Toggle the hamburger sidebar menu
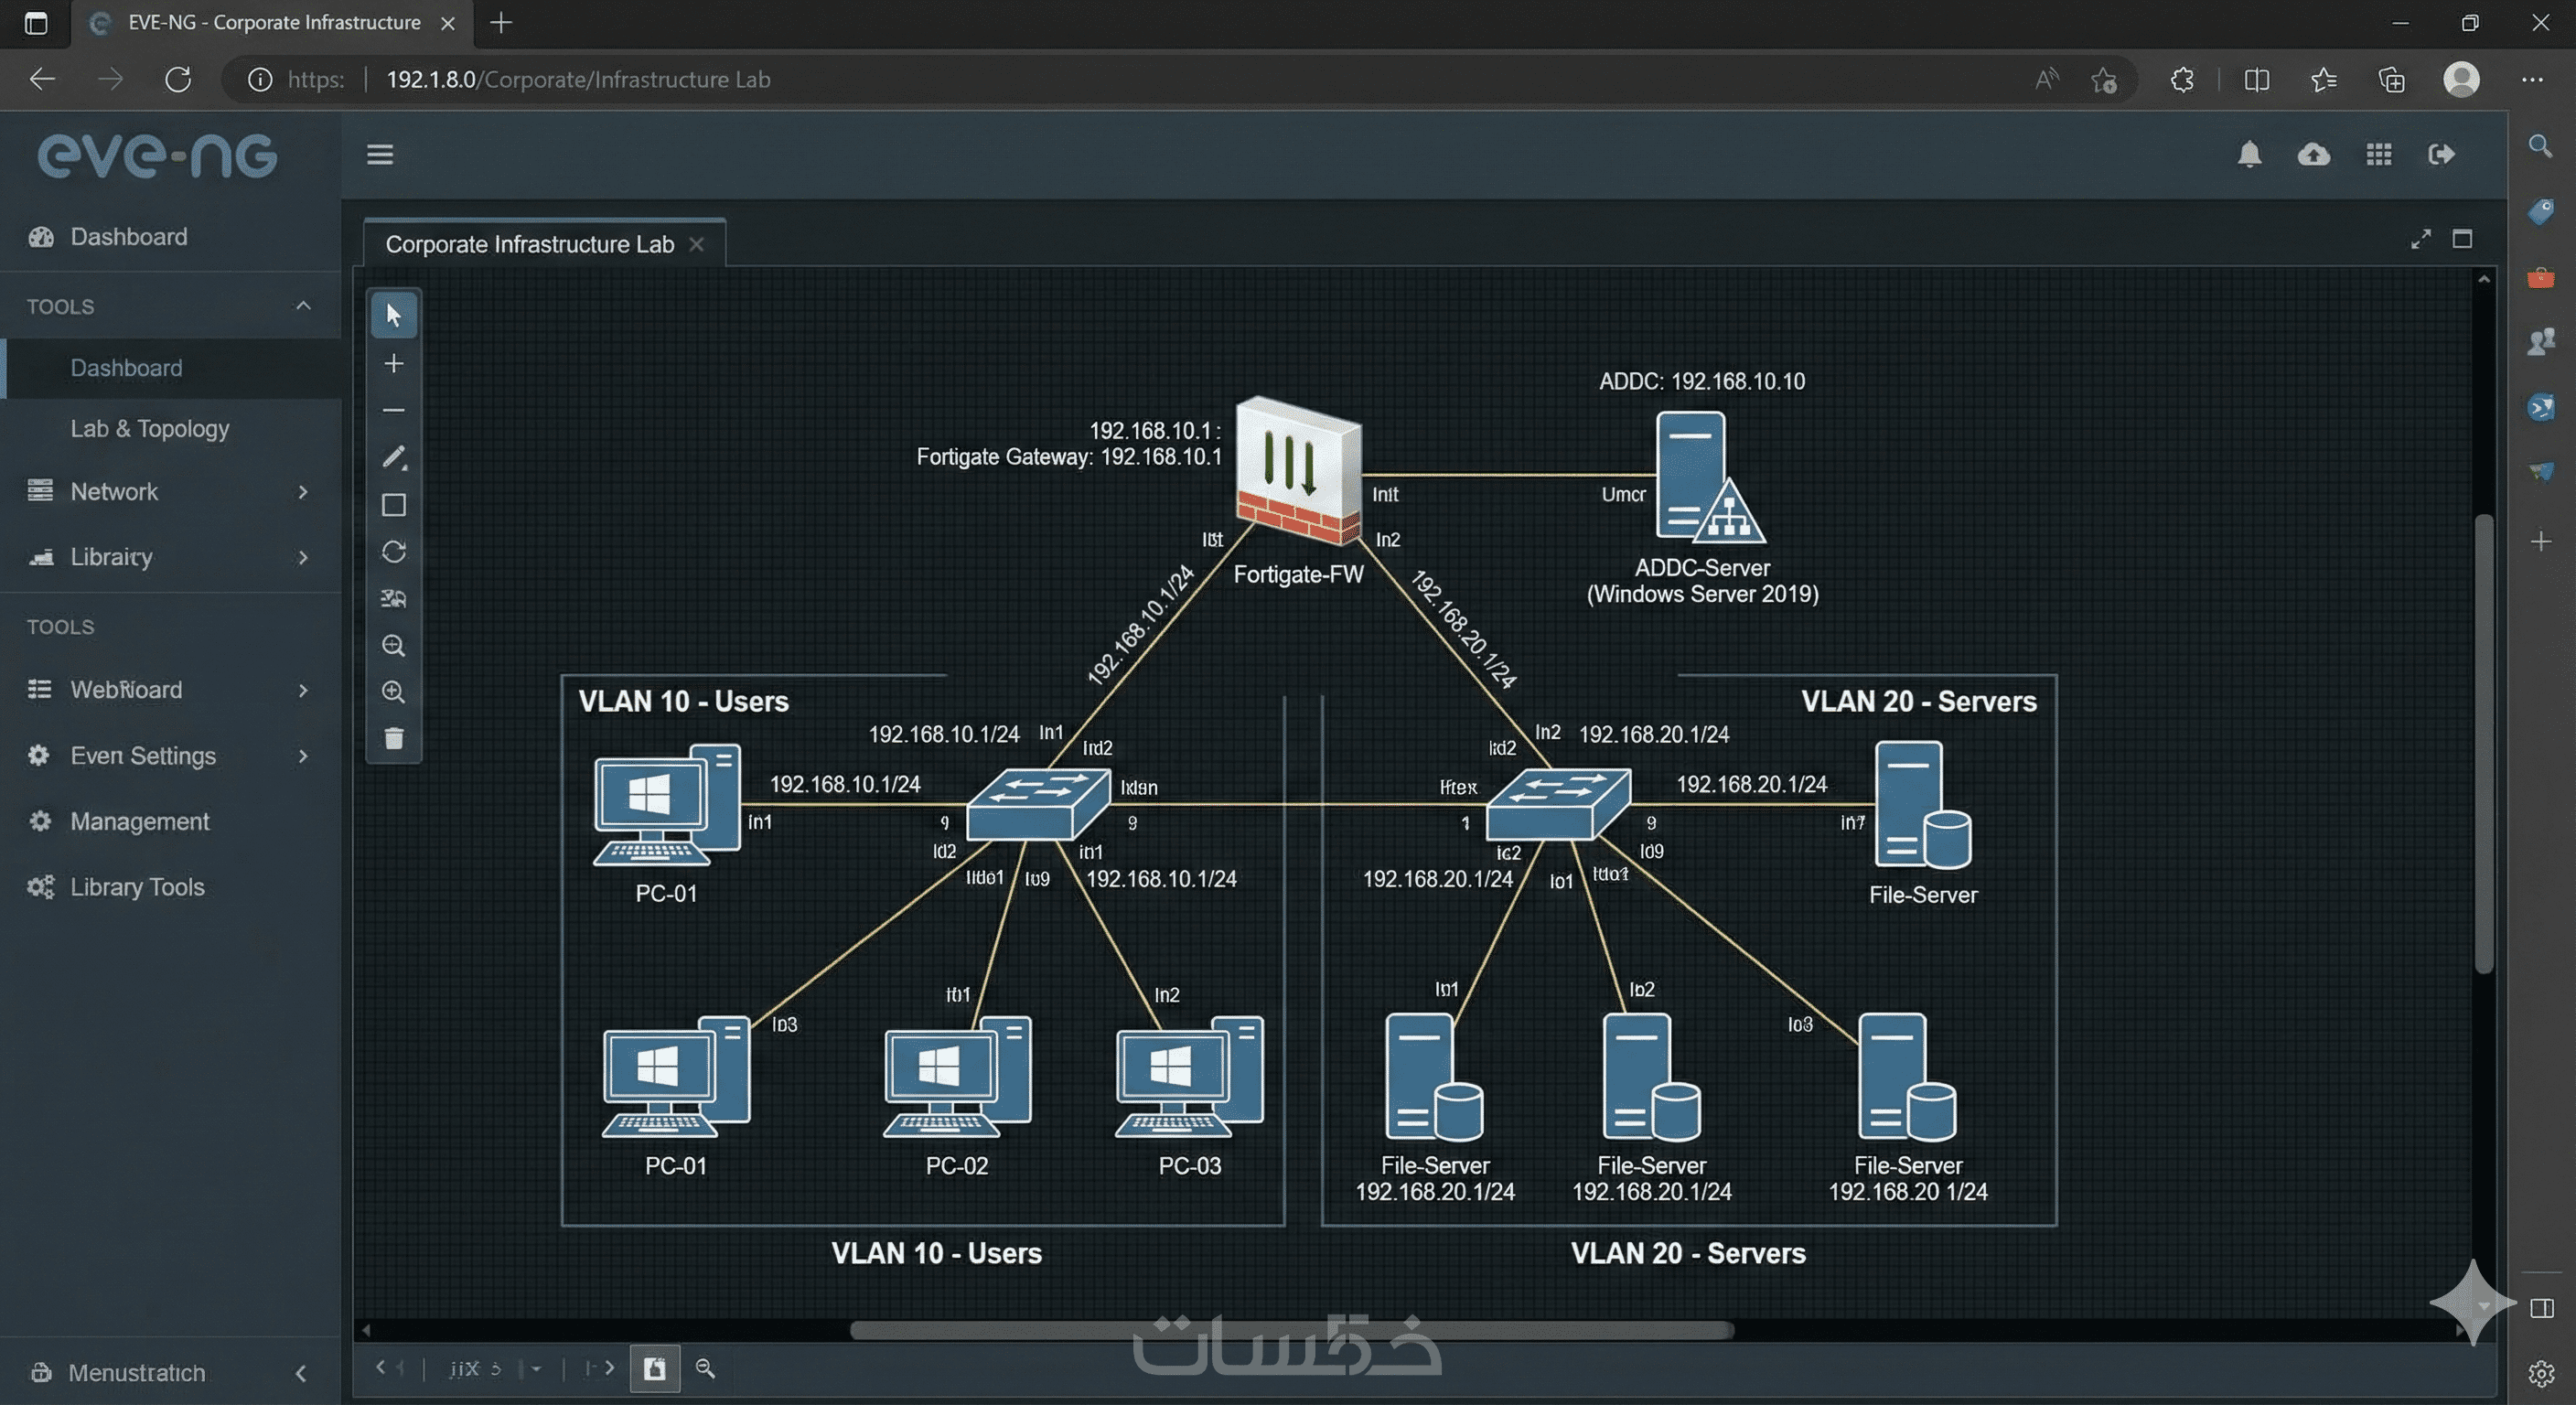This screenshot has width=2576, height=1405. coord(380,154)
